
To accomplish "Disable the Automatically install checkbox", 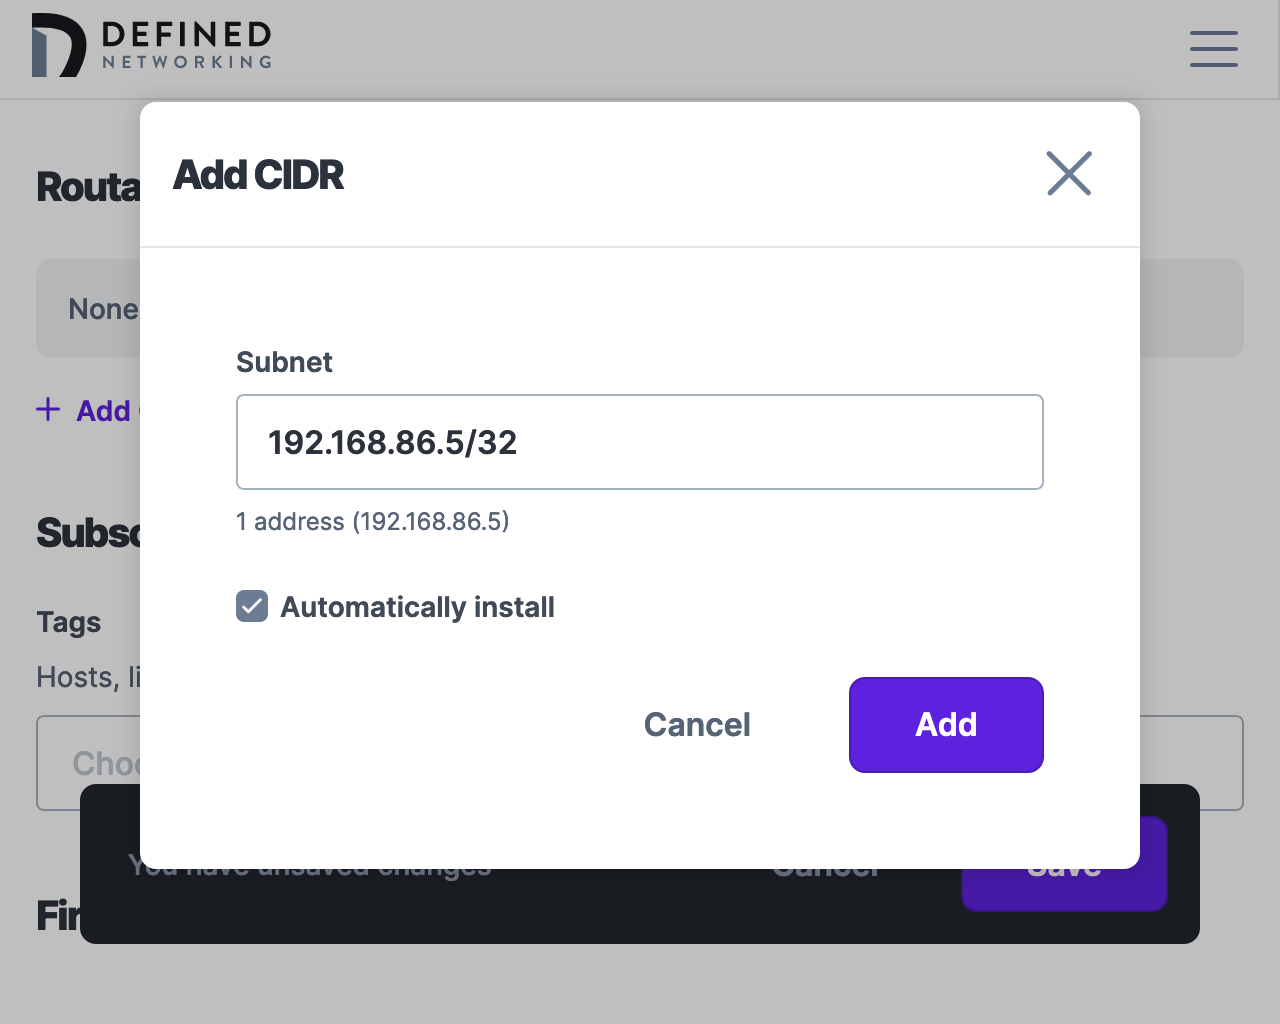I will click(251, 606).
